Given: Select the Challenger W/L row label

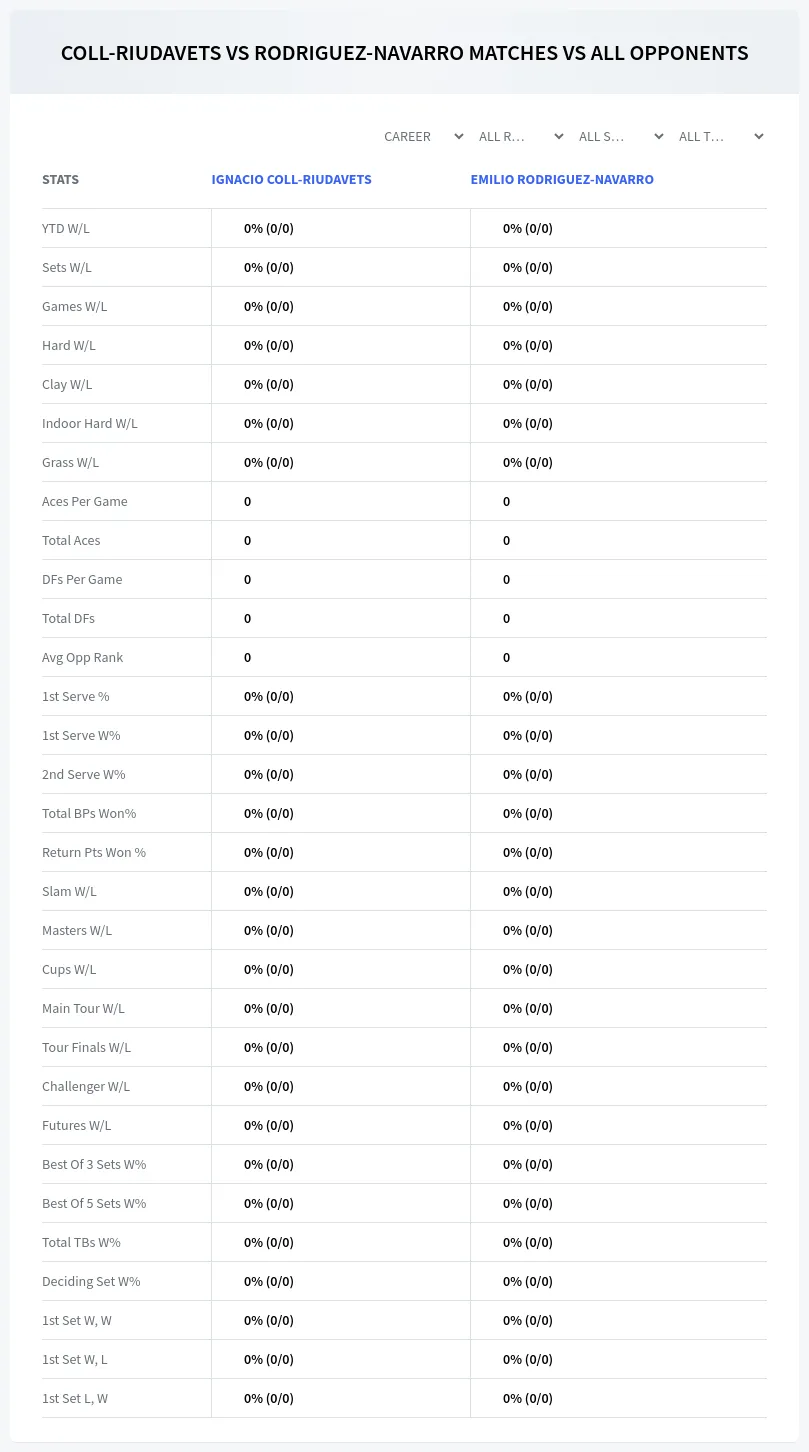Looking at the screenshot, I should [86, 1086].
